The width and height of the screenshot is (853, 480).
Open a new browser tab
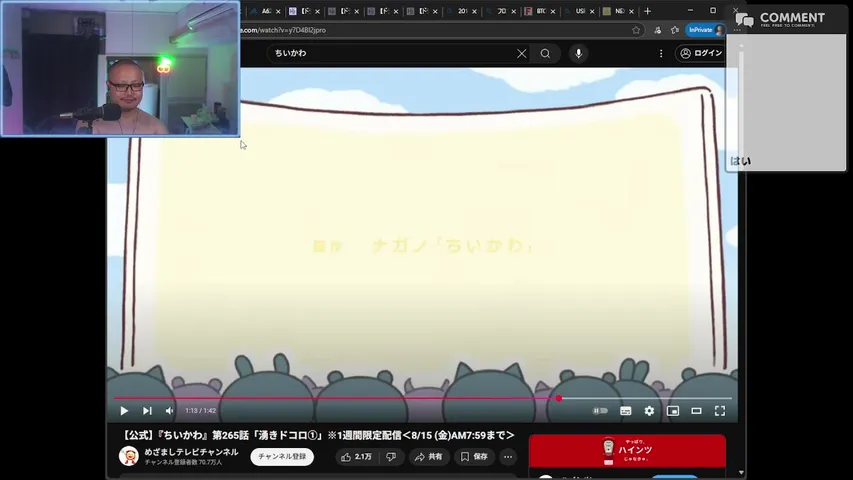pos(647,11)
